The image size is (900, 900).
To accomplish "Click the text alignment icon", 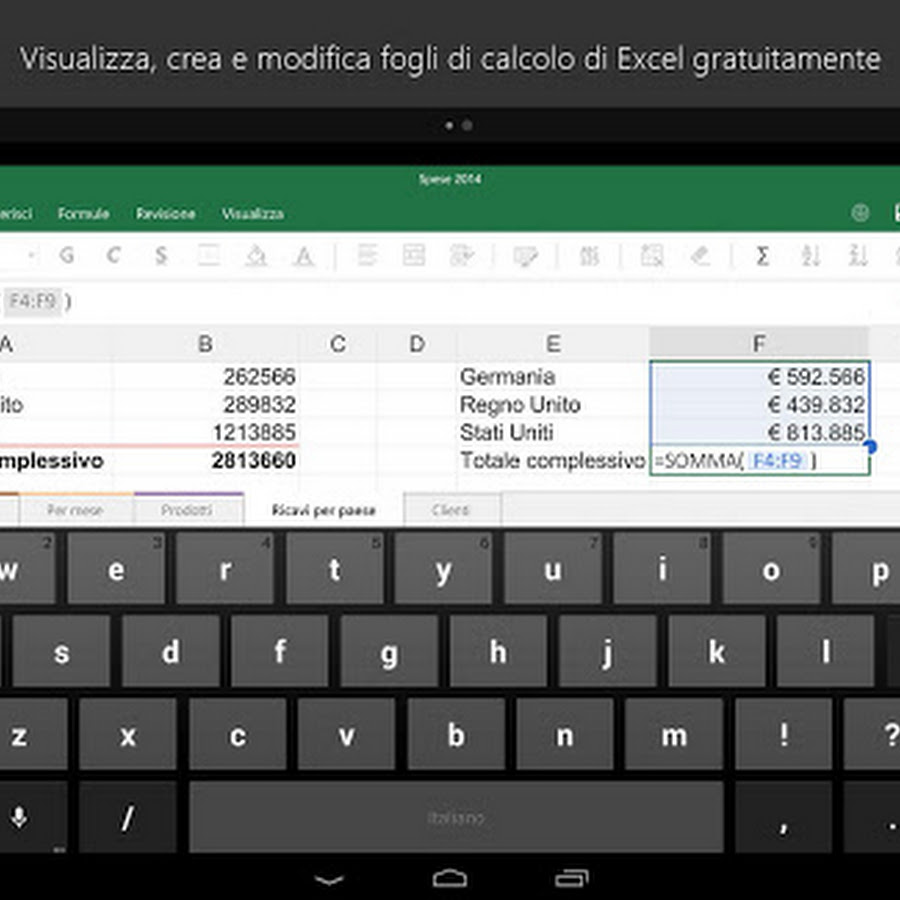I will [x=367, y=255].
